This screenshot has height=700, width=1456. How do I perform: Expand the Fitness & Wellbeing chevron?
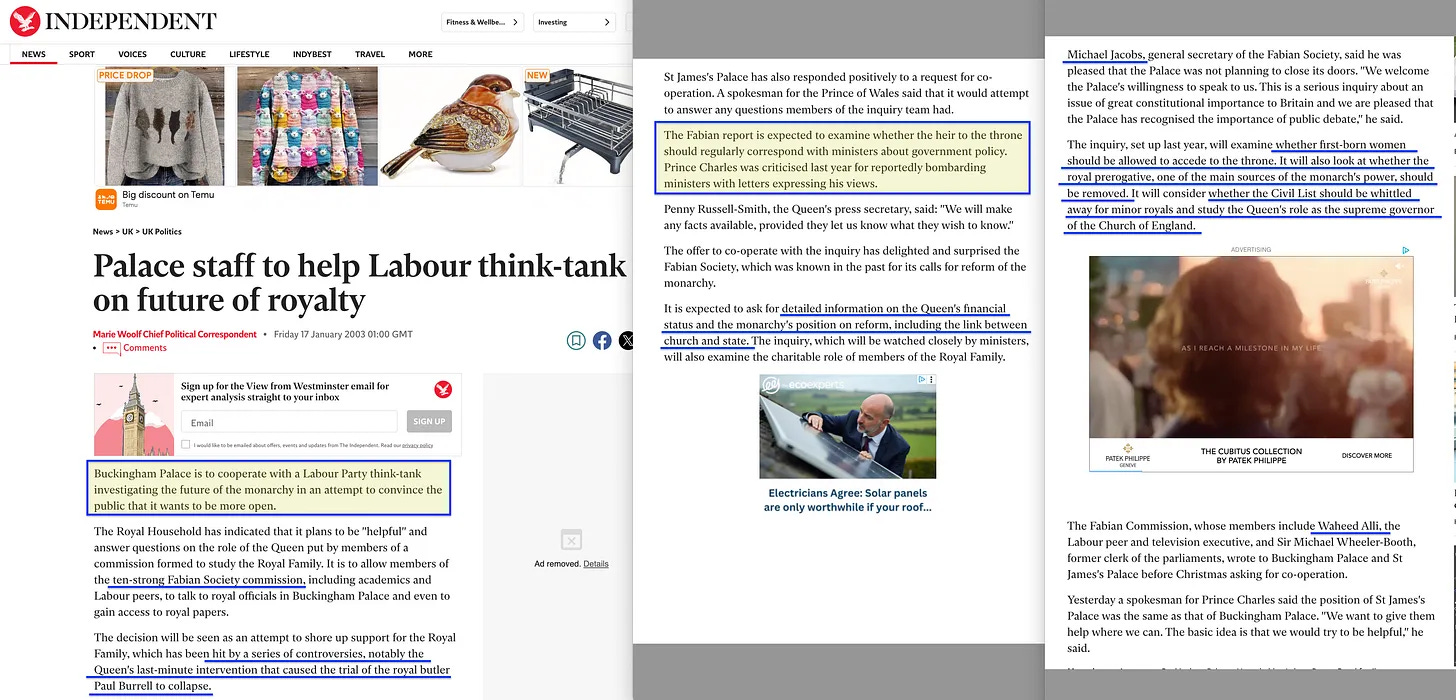pos(515,22)
